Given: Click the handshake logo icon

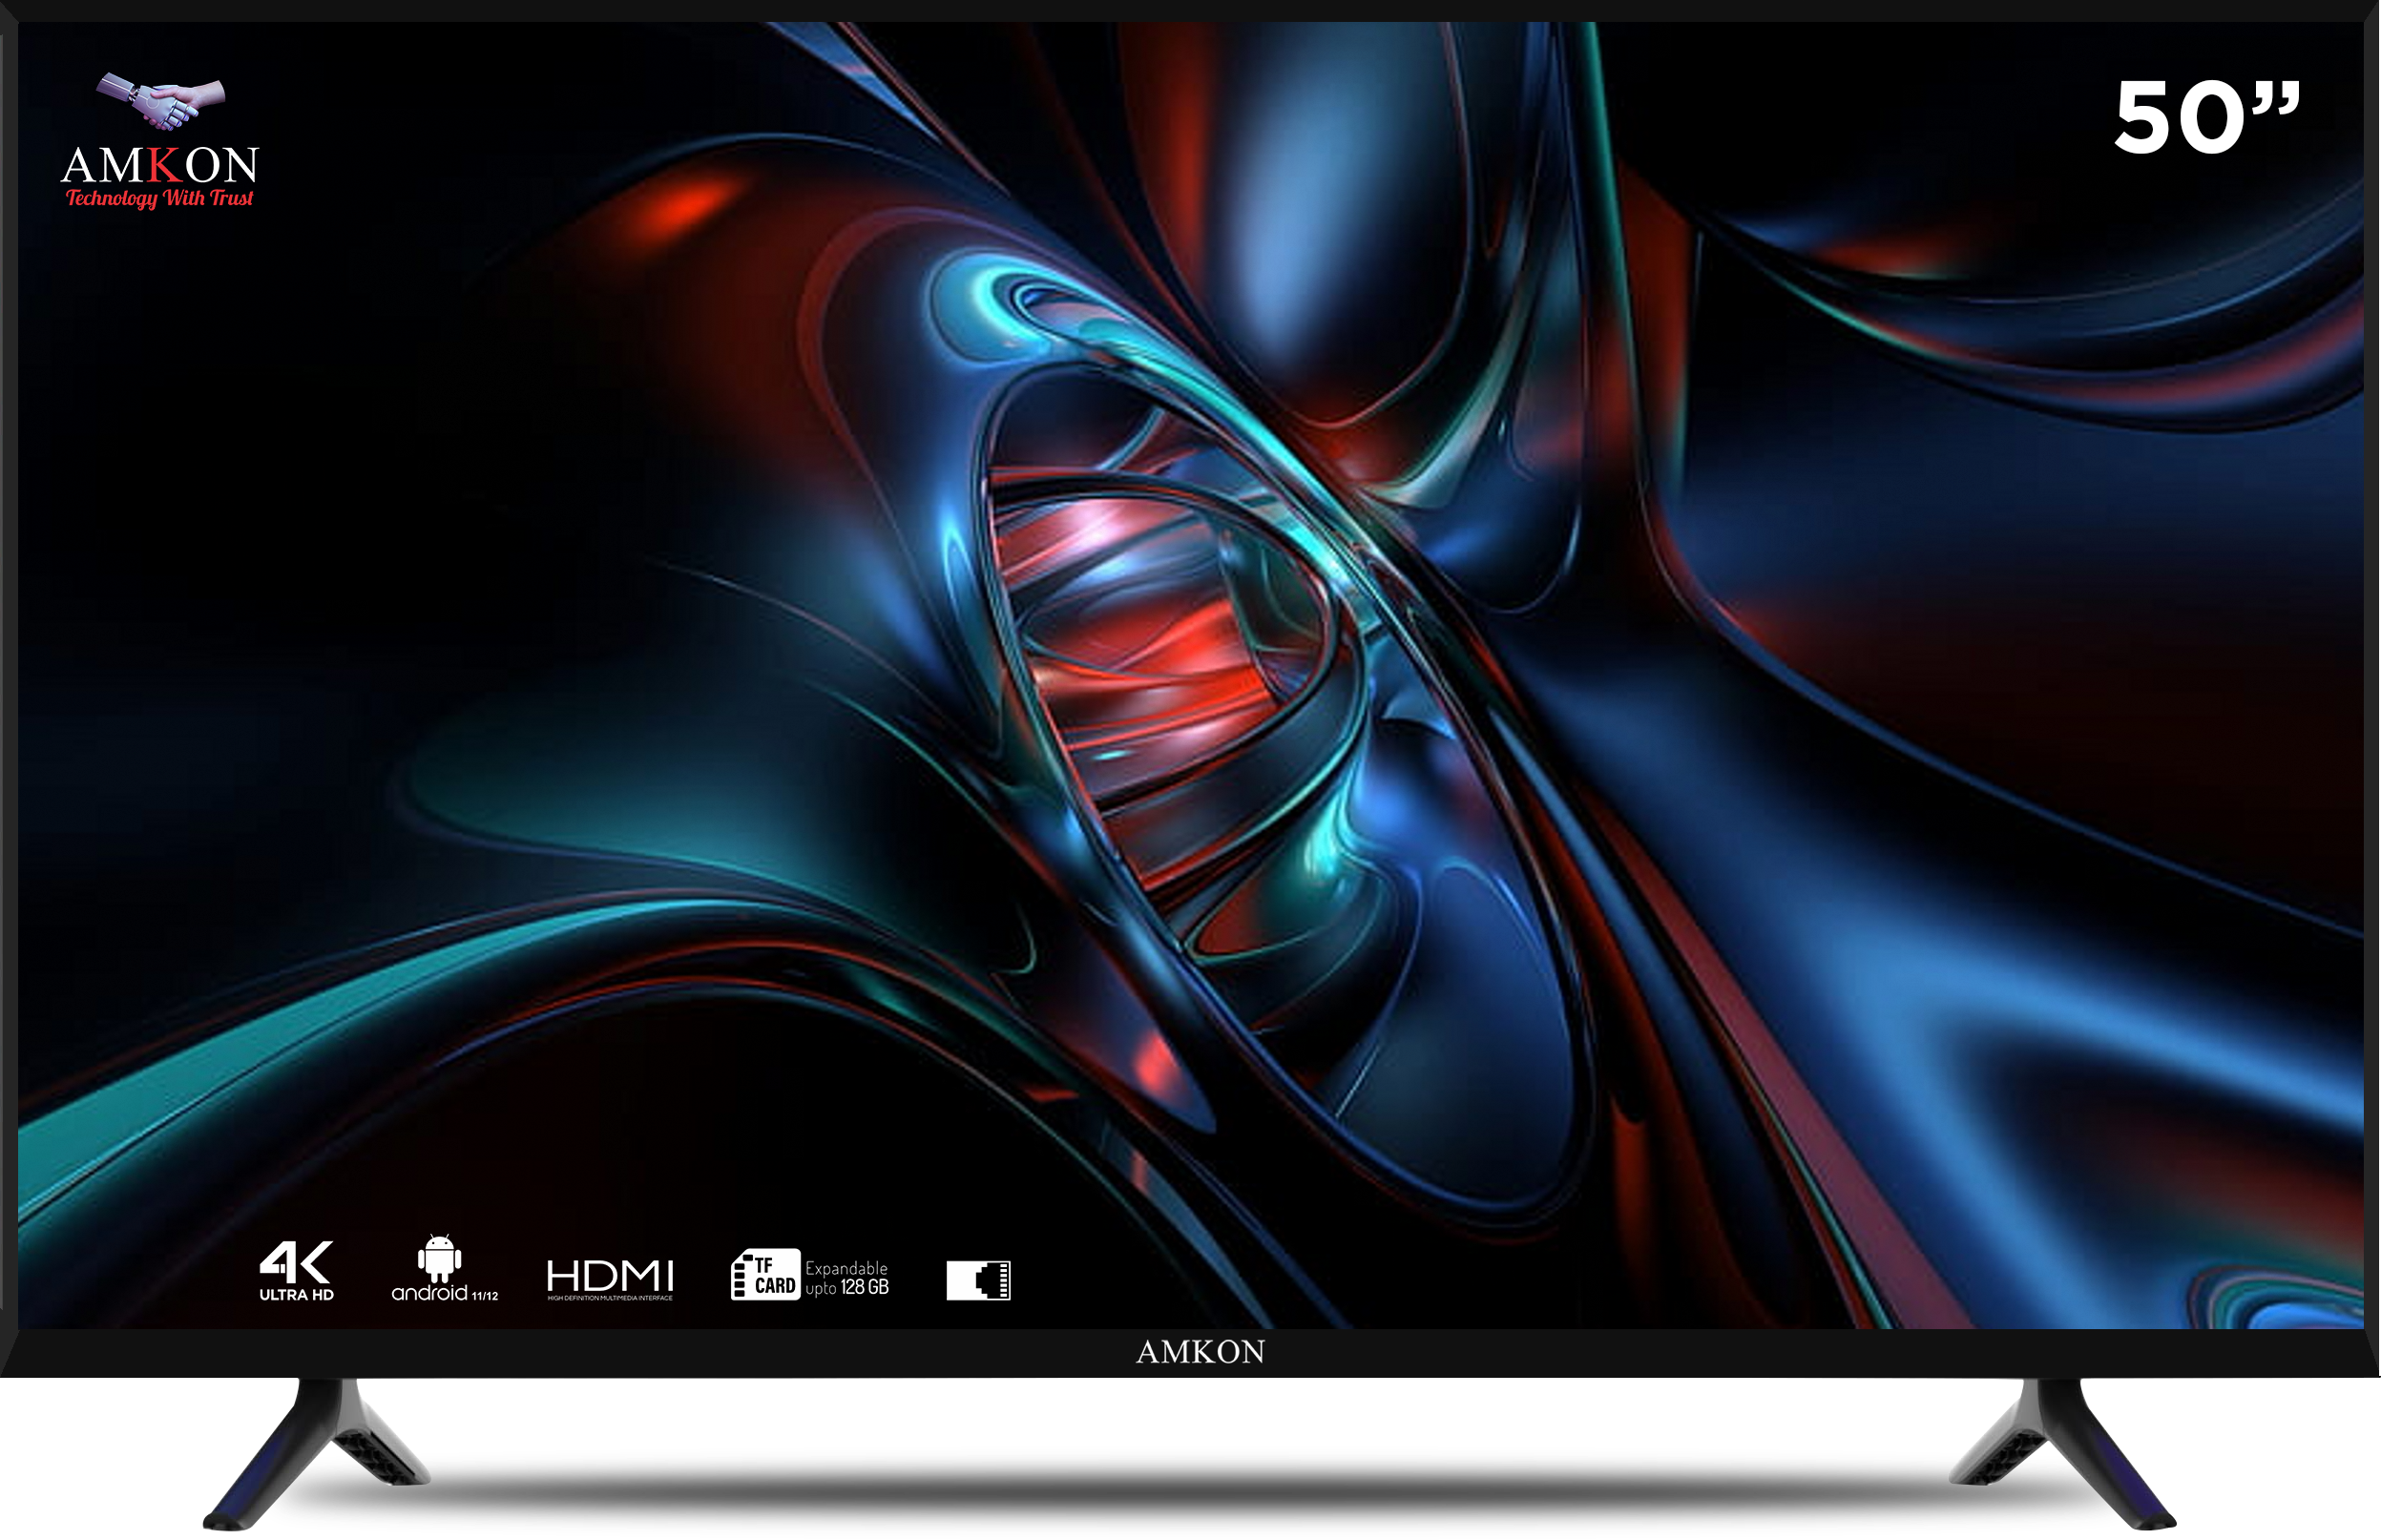Looking at the screenshot, I should click(x=160, y=101).
